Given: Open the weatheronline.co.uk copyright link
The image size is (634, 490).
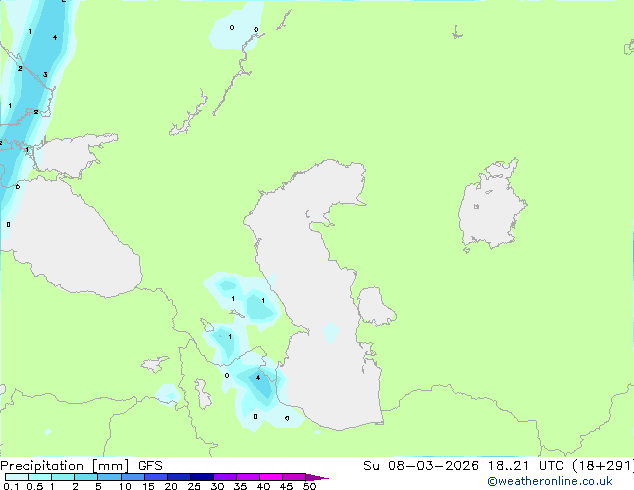Looking at the screenshot, I should point(550,481).
